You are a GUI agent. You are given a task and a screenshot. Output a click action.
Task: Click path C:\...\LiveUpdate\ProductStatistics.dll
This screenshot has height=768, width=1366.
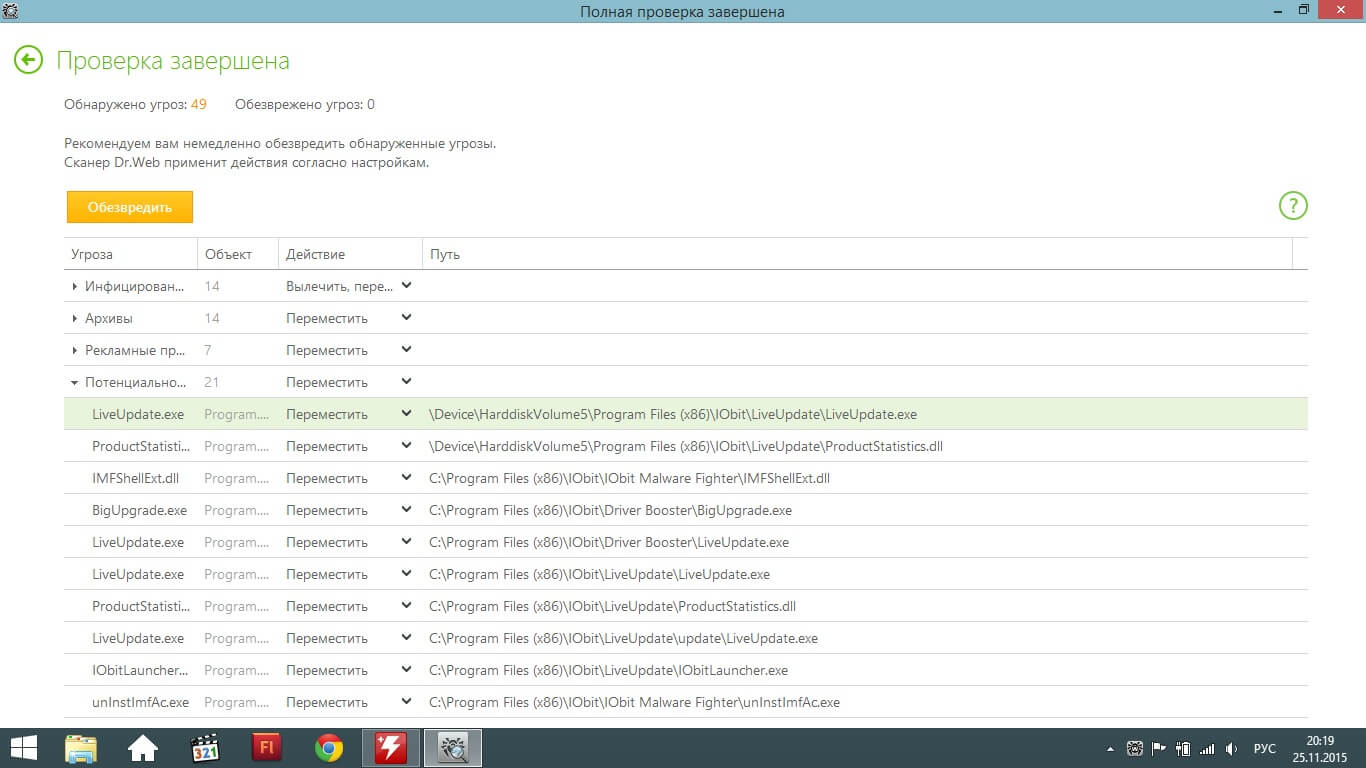pos(612,606)
